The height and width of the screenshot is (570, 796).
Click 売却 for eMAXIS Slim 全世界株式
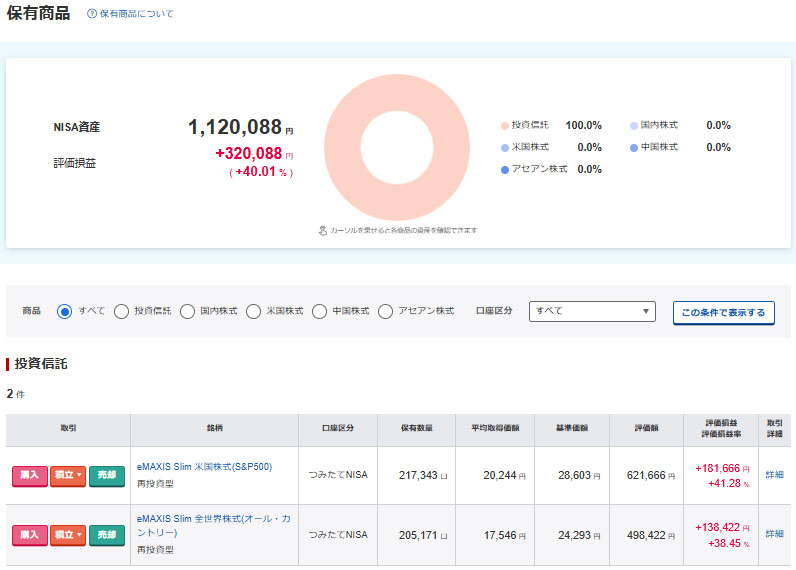(x=107, y=535)
